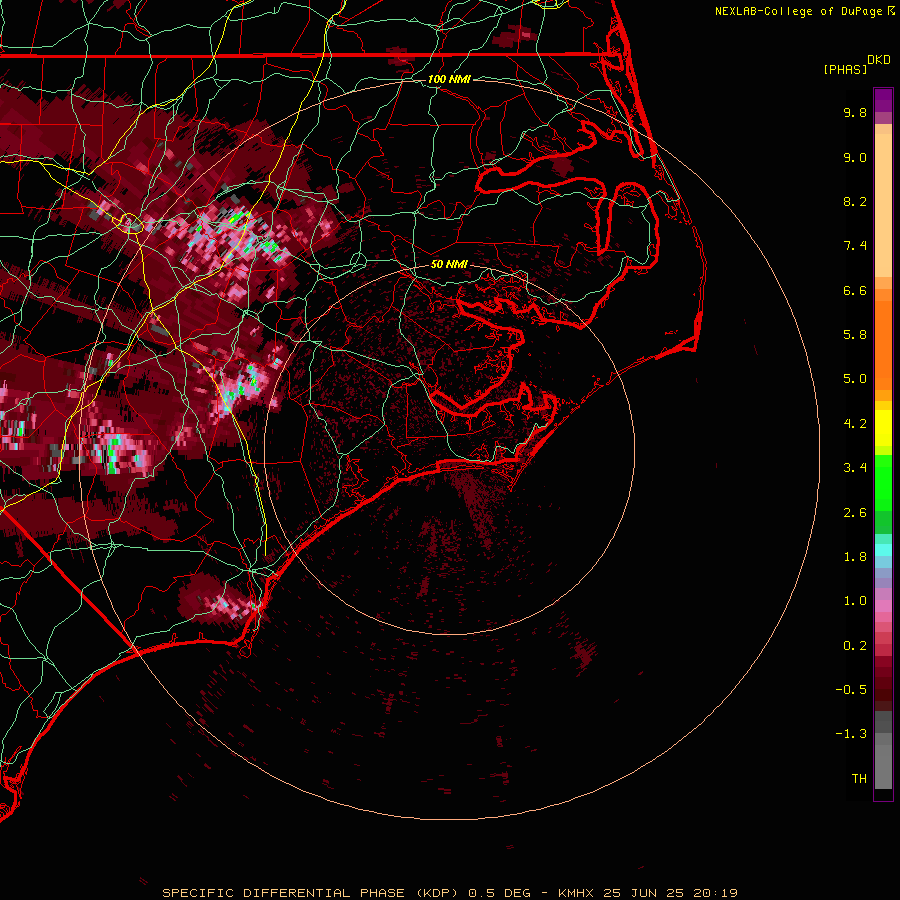Click the TH label on the scale
900x900 pixels.
[859, 779]
